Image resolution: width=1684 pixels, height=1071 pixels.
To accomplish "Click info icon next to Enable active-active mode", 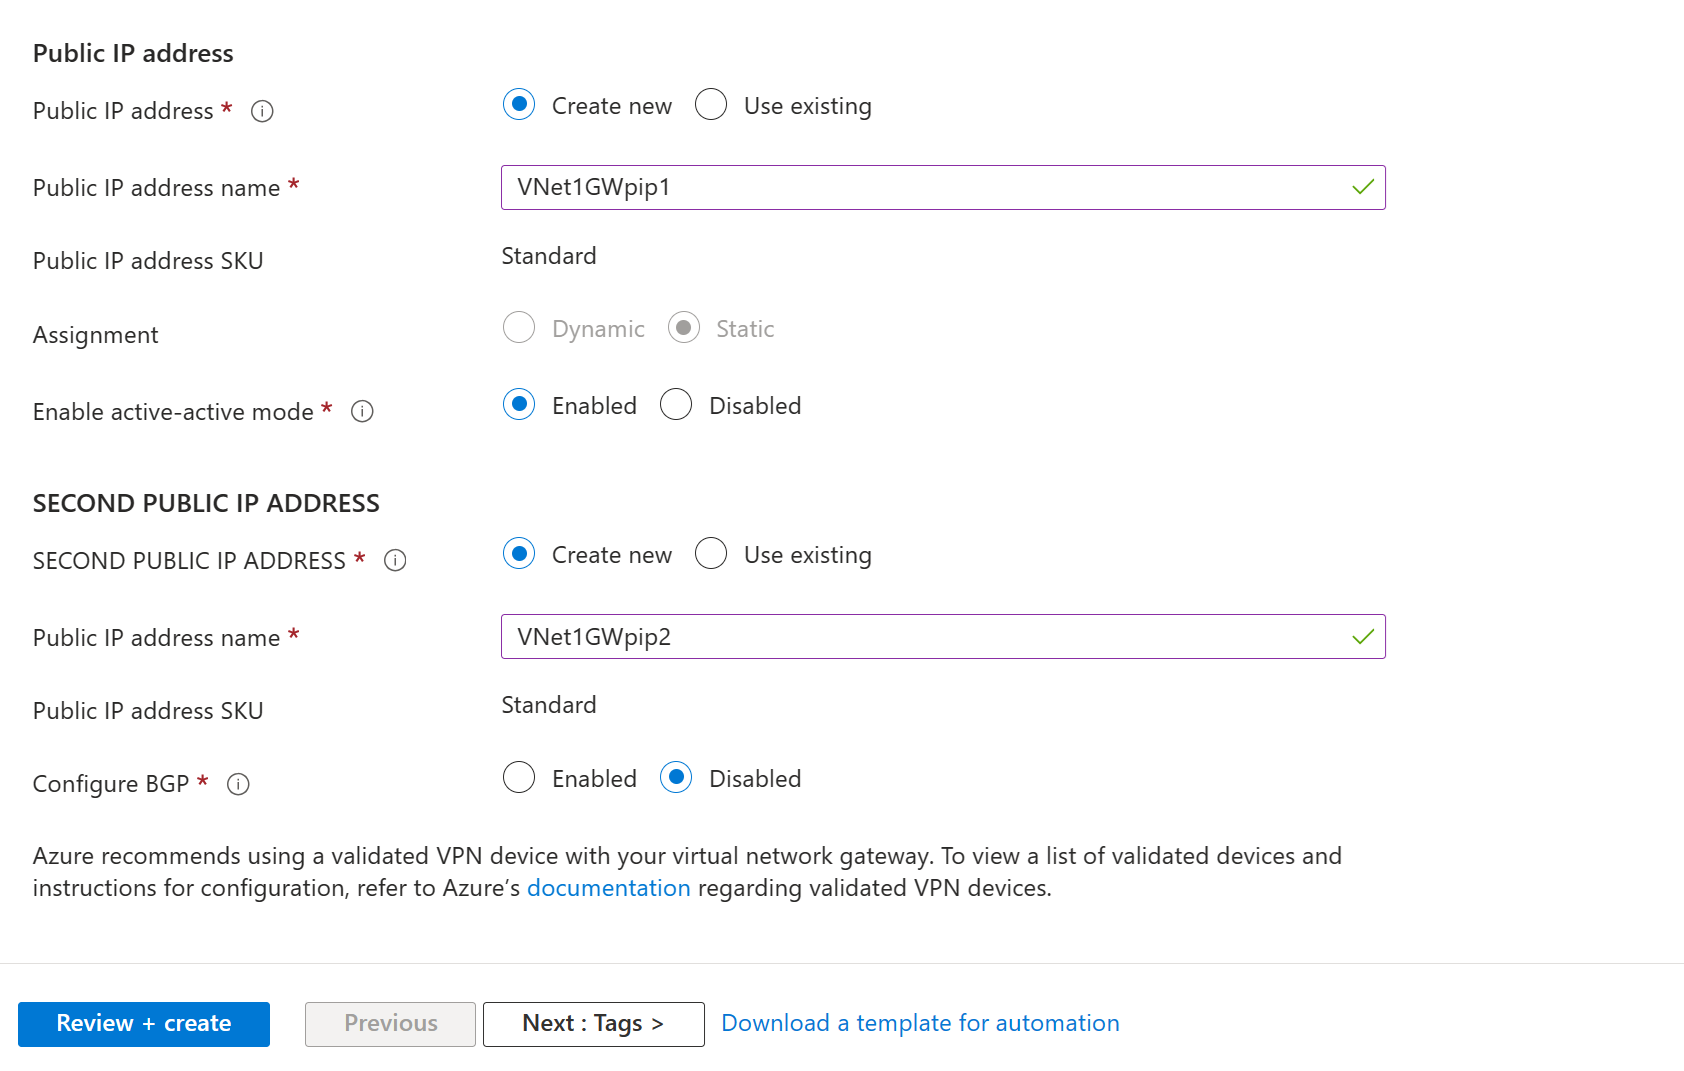I will click(362, 411).
